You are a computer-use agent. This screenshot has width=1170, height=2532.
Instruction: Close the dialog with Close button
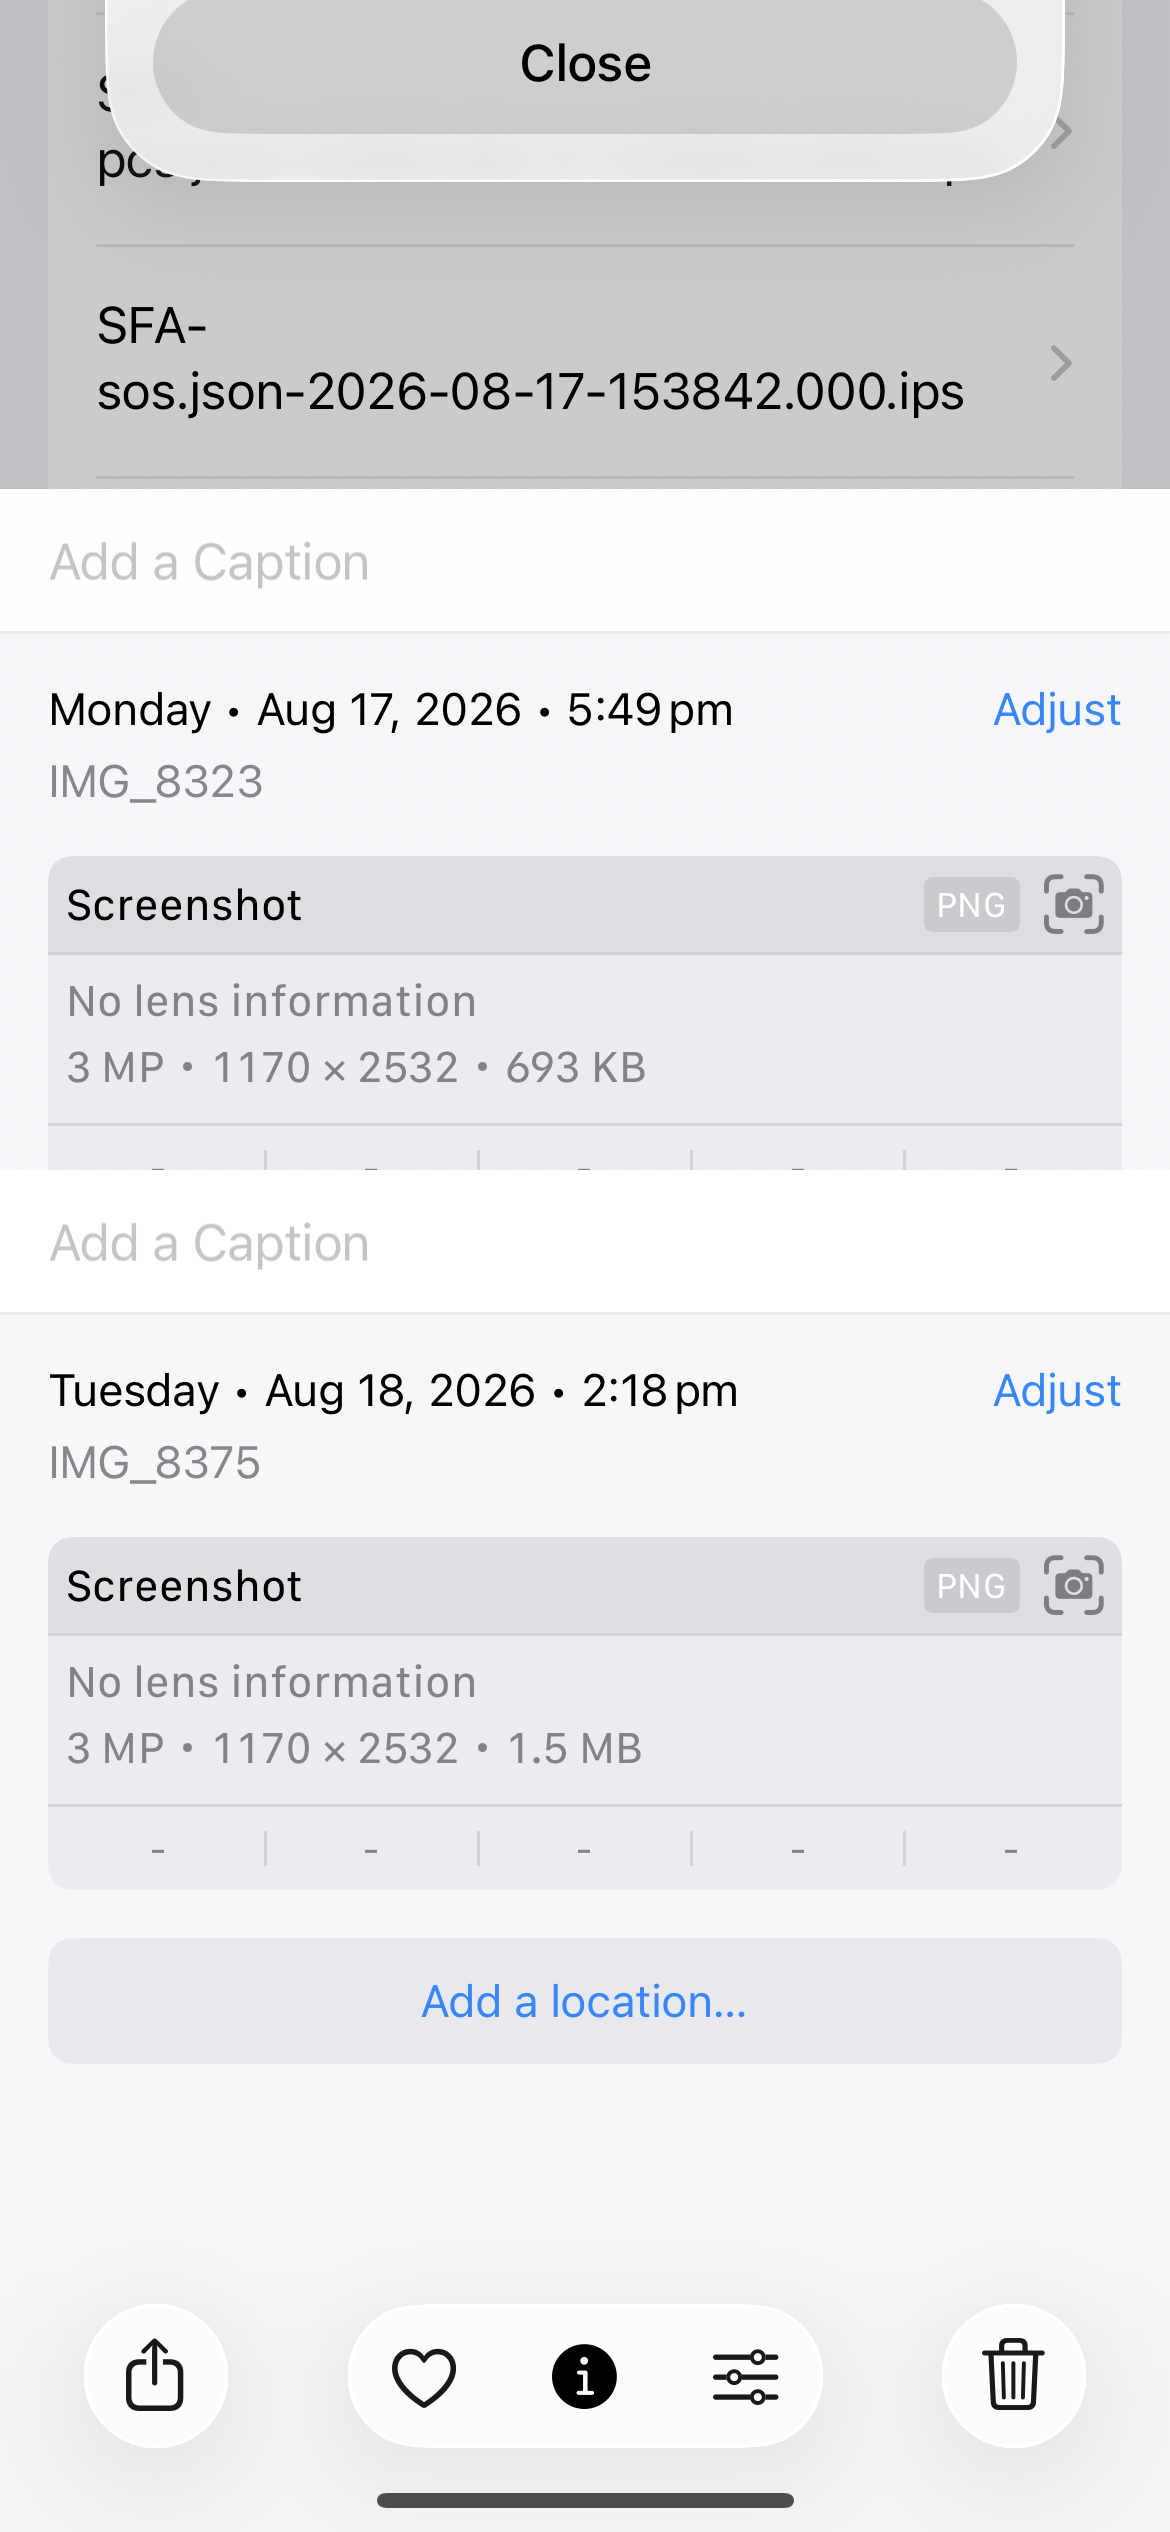(585, 64)
